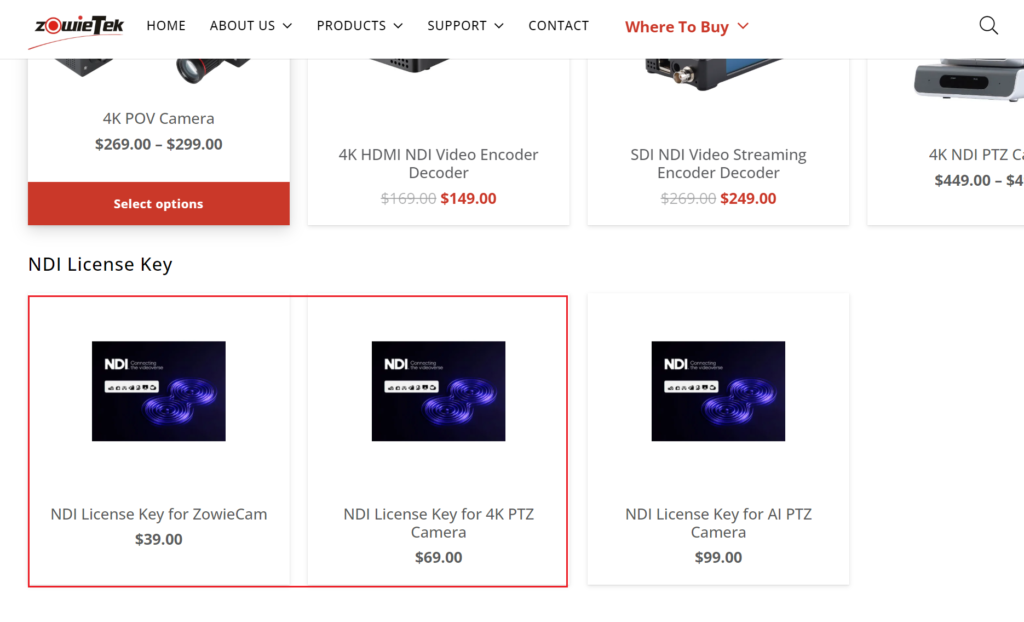Open NDI License Key for ZowieCam title
Viewport: 1024px width, 622px height.
click(159, 514)
